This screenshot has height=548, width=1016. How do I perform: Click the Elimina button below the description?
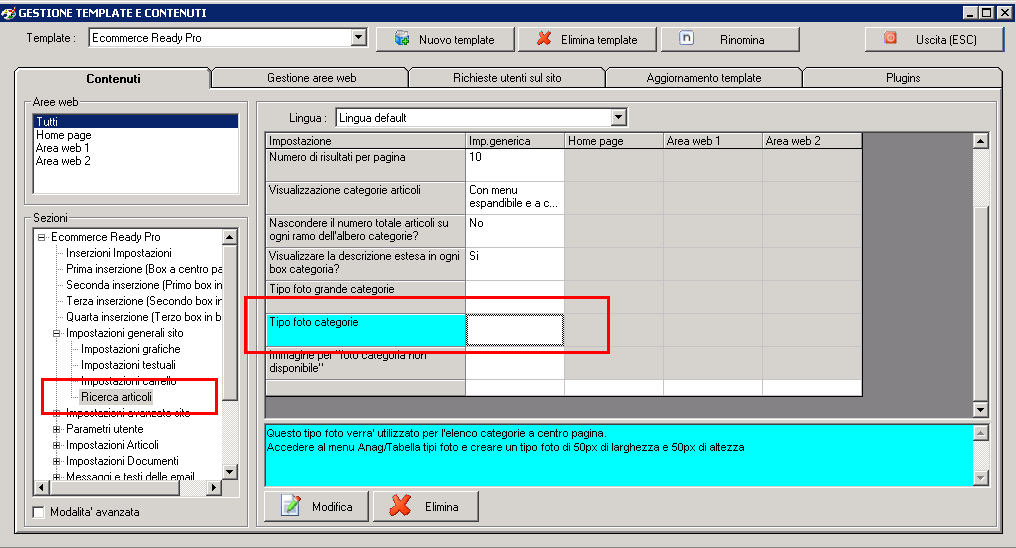click(426, 506)
